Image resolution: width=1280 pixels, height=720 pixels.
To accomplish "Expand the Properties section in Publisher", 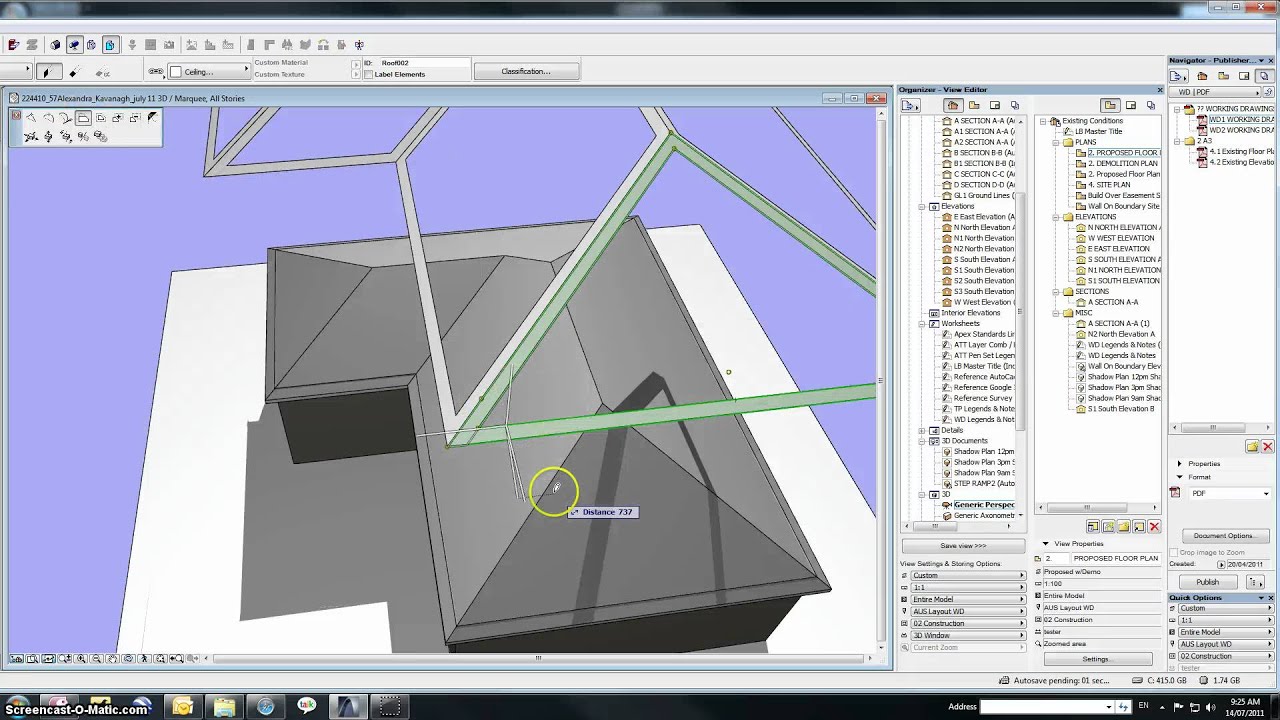I will tap(1180, 464).
